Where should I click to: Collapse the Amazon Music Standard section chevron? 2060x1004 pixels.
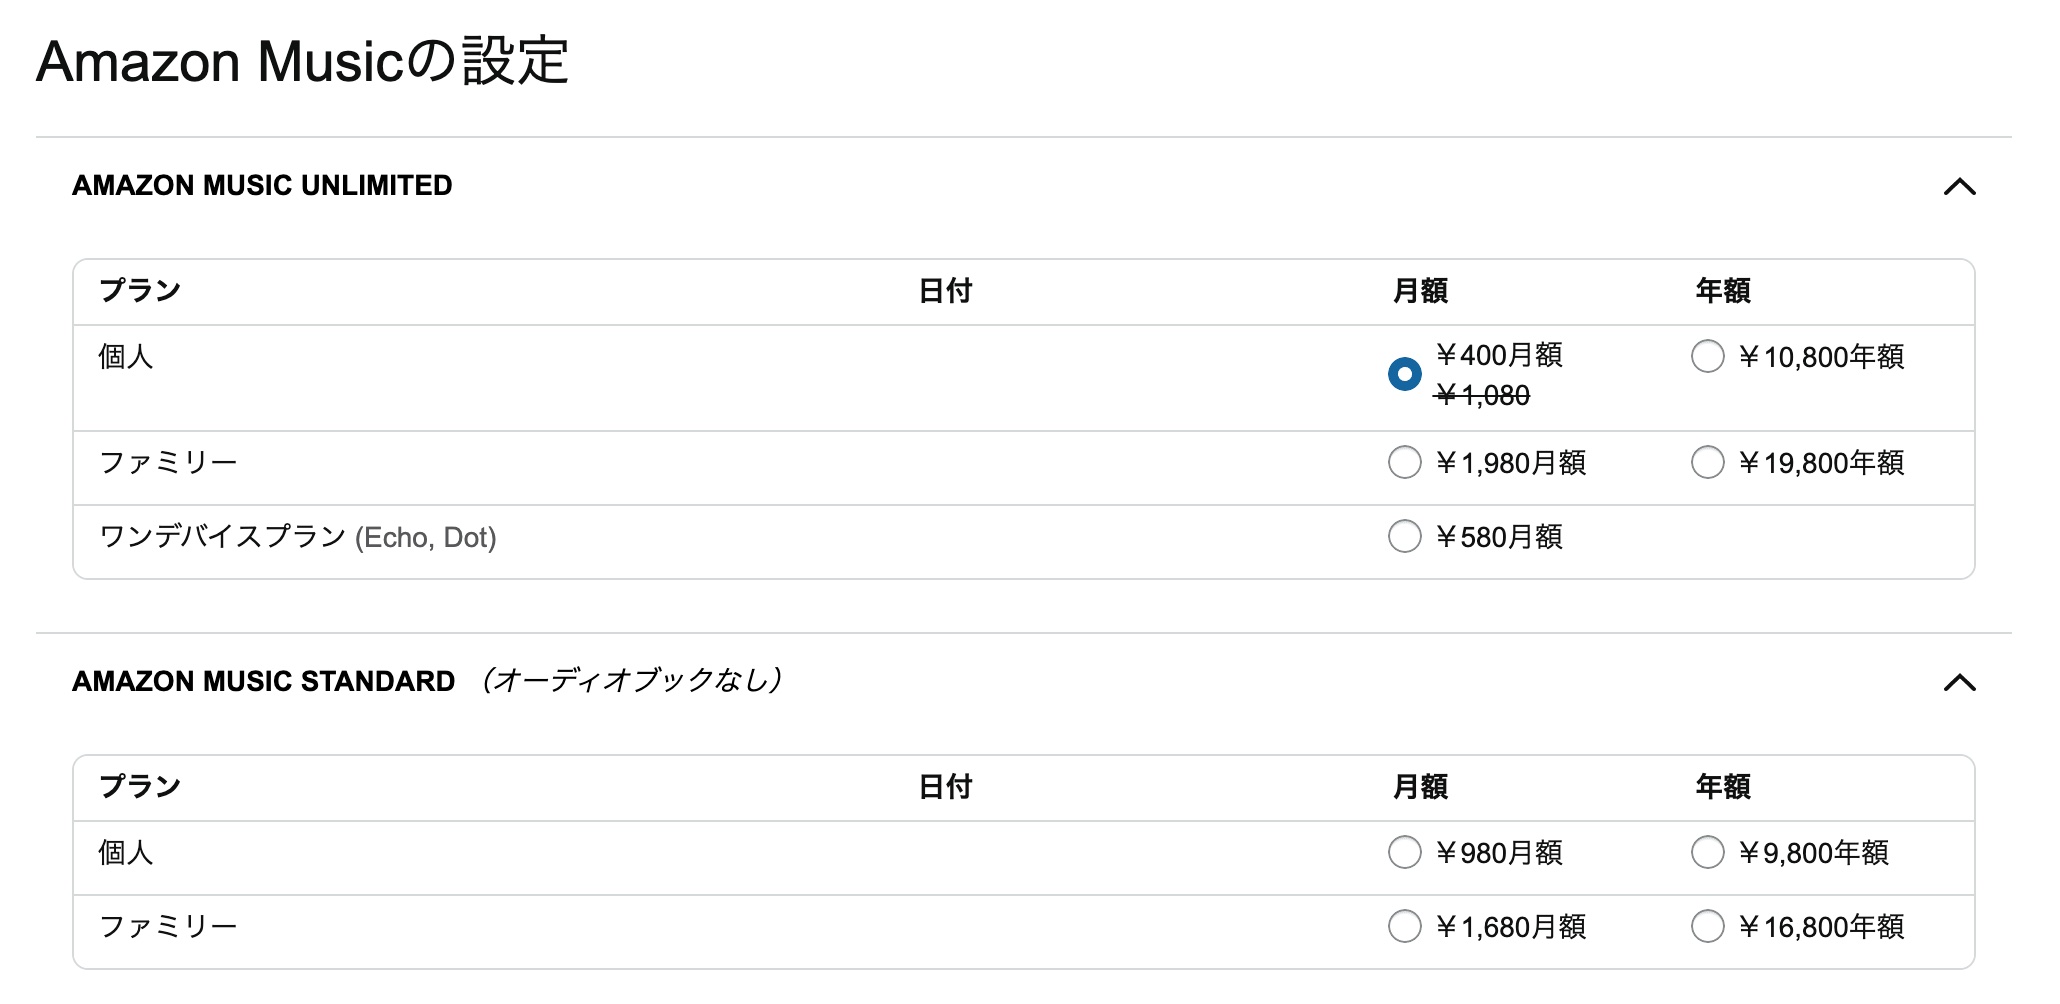click(x=1959, y=683)
